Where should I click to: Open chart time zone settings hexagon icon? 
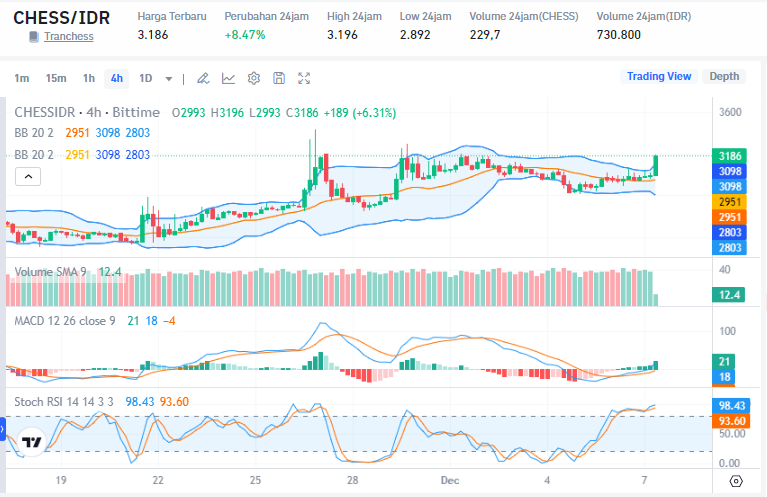pyautogui.click(x=736, y=481)
